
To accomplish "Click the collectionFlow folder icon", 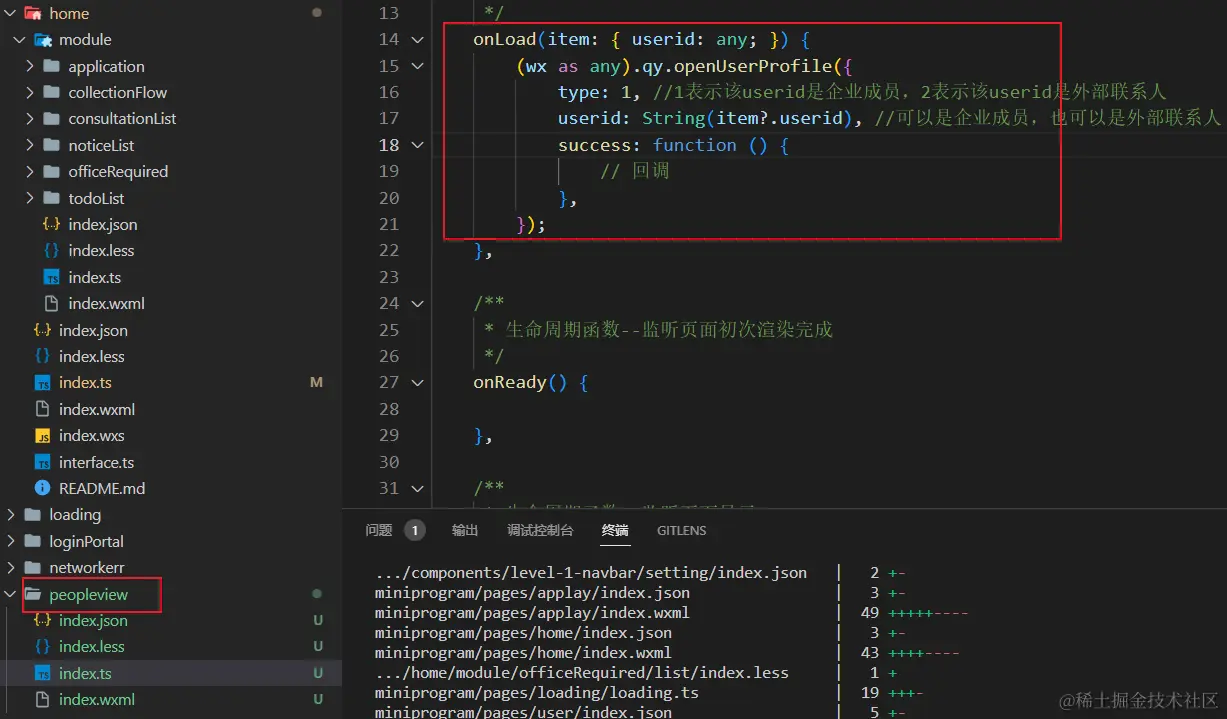I will point(51,92).
